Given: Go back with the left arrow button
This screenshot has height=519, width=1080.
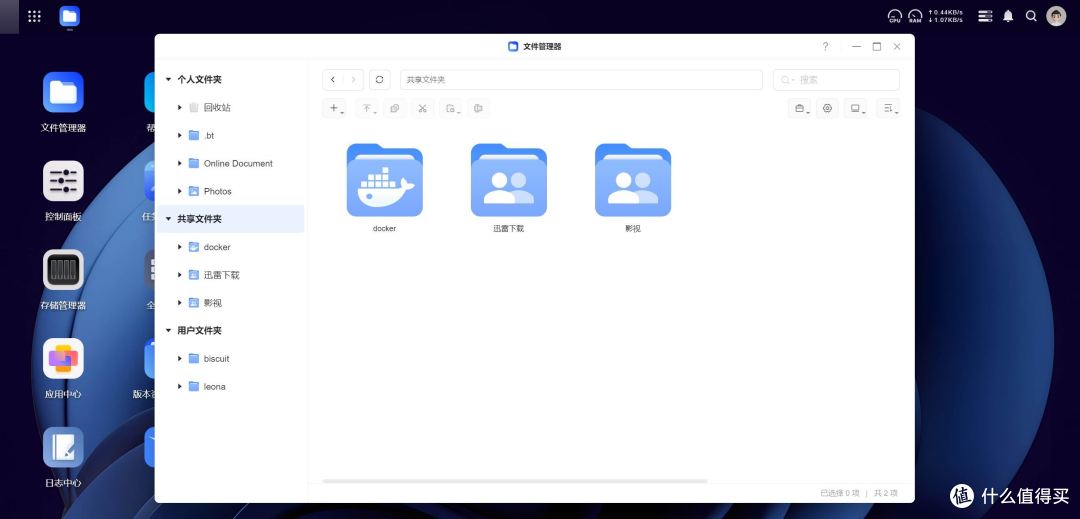Looking at the screenshot, I should coord(333,80).
